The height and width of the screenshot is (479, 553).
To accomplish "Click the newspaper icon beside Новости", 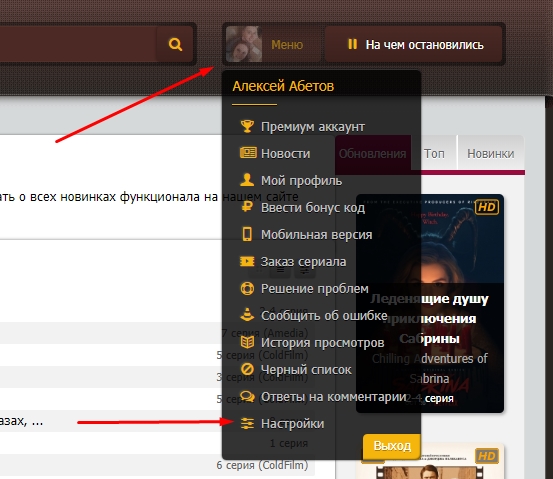I will (248, 153).
